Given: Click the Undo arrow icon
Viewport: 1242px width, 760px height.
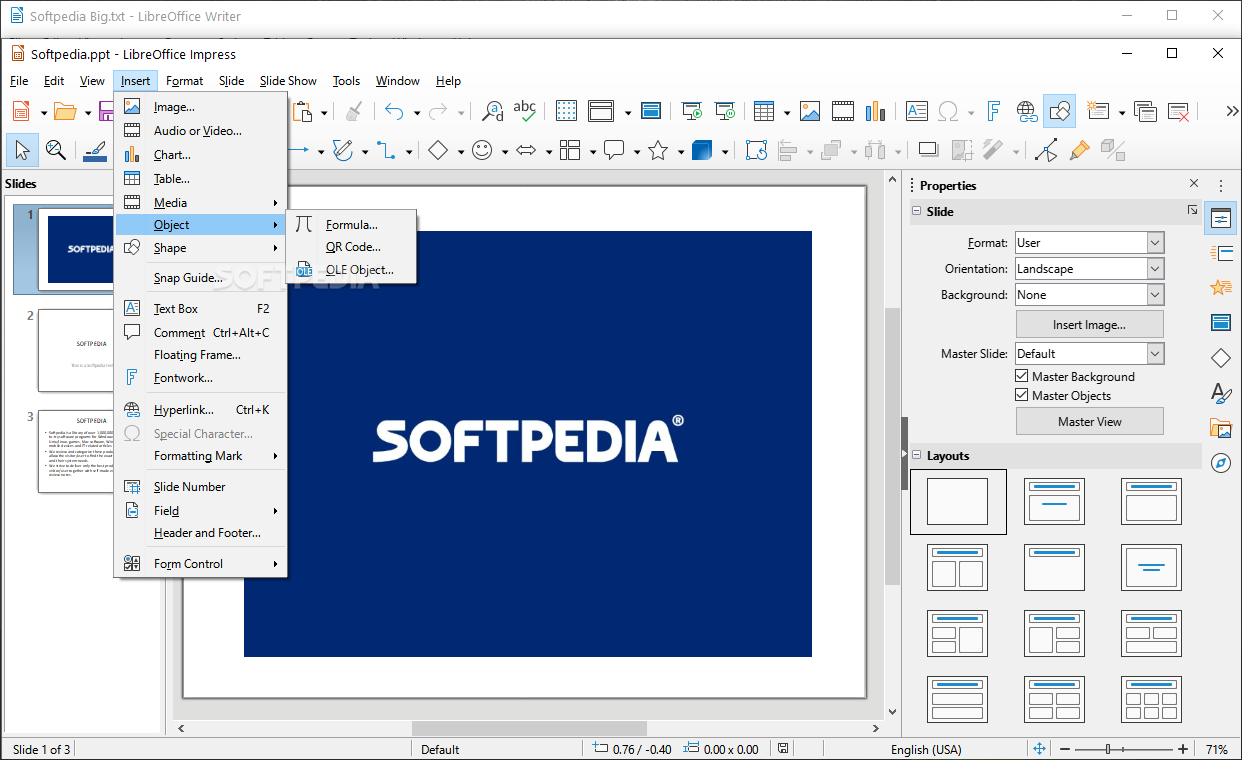Looking at the screenshot, I should point(395,112).
